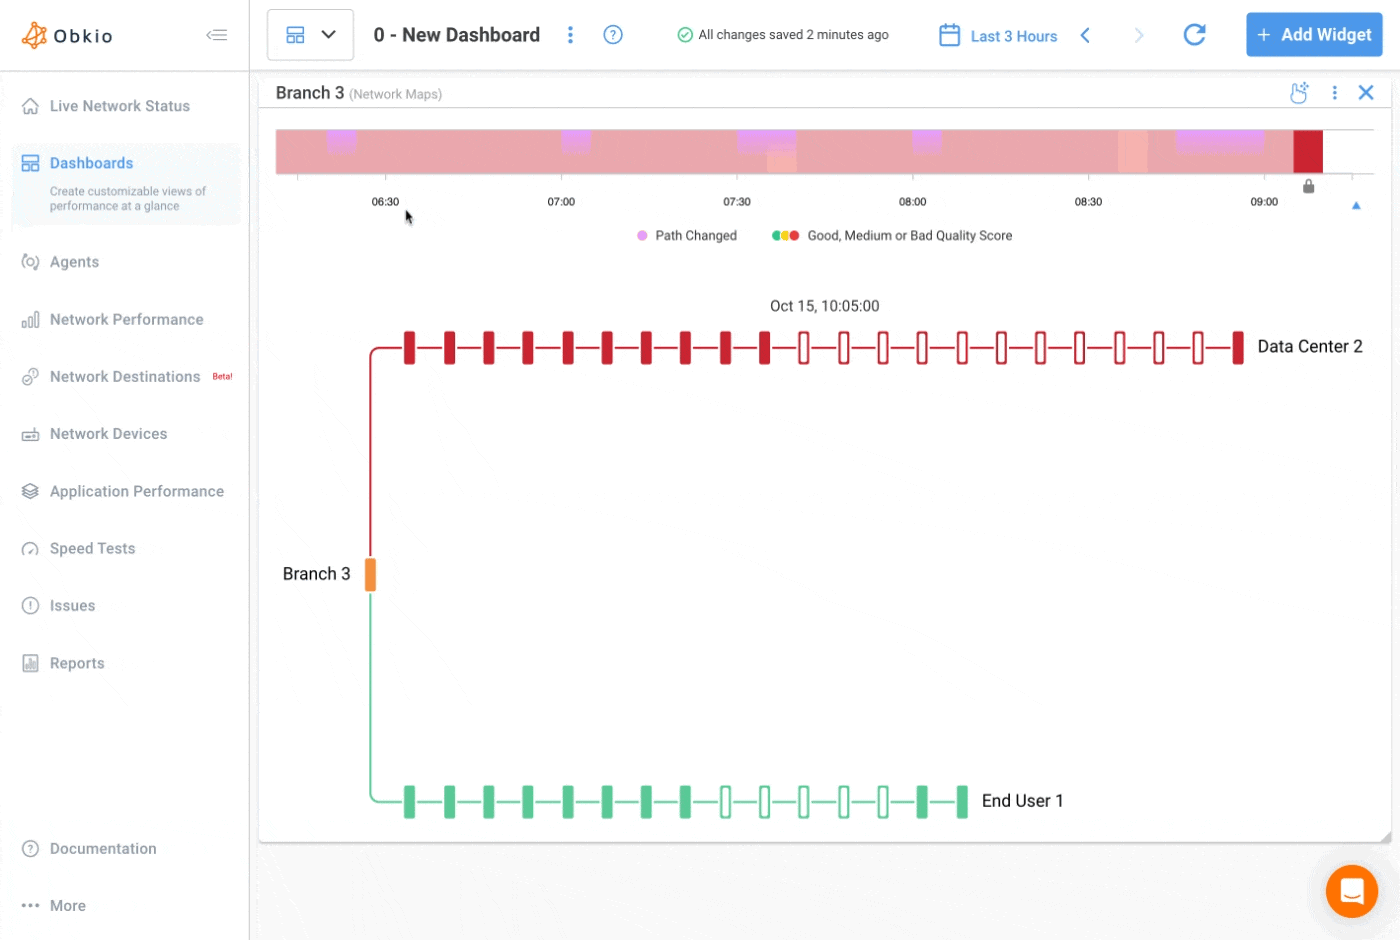Screen dimensions: 1400x940
Task: Open the Intercom chat bubble
Action: (1351, 891)
